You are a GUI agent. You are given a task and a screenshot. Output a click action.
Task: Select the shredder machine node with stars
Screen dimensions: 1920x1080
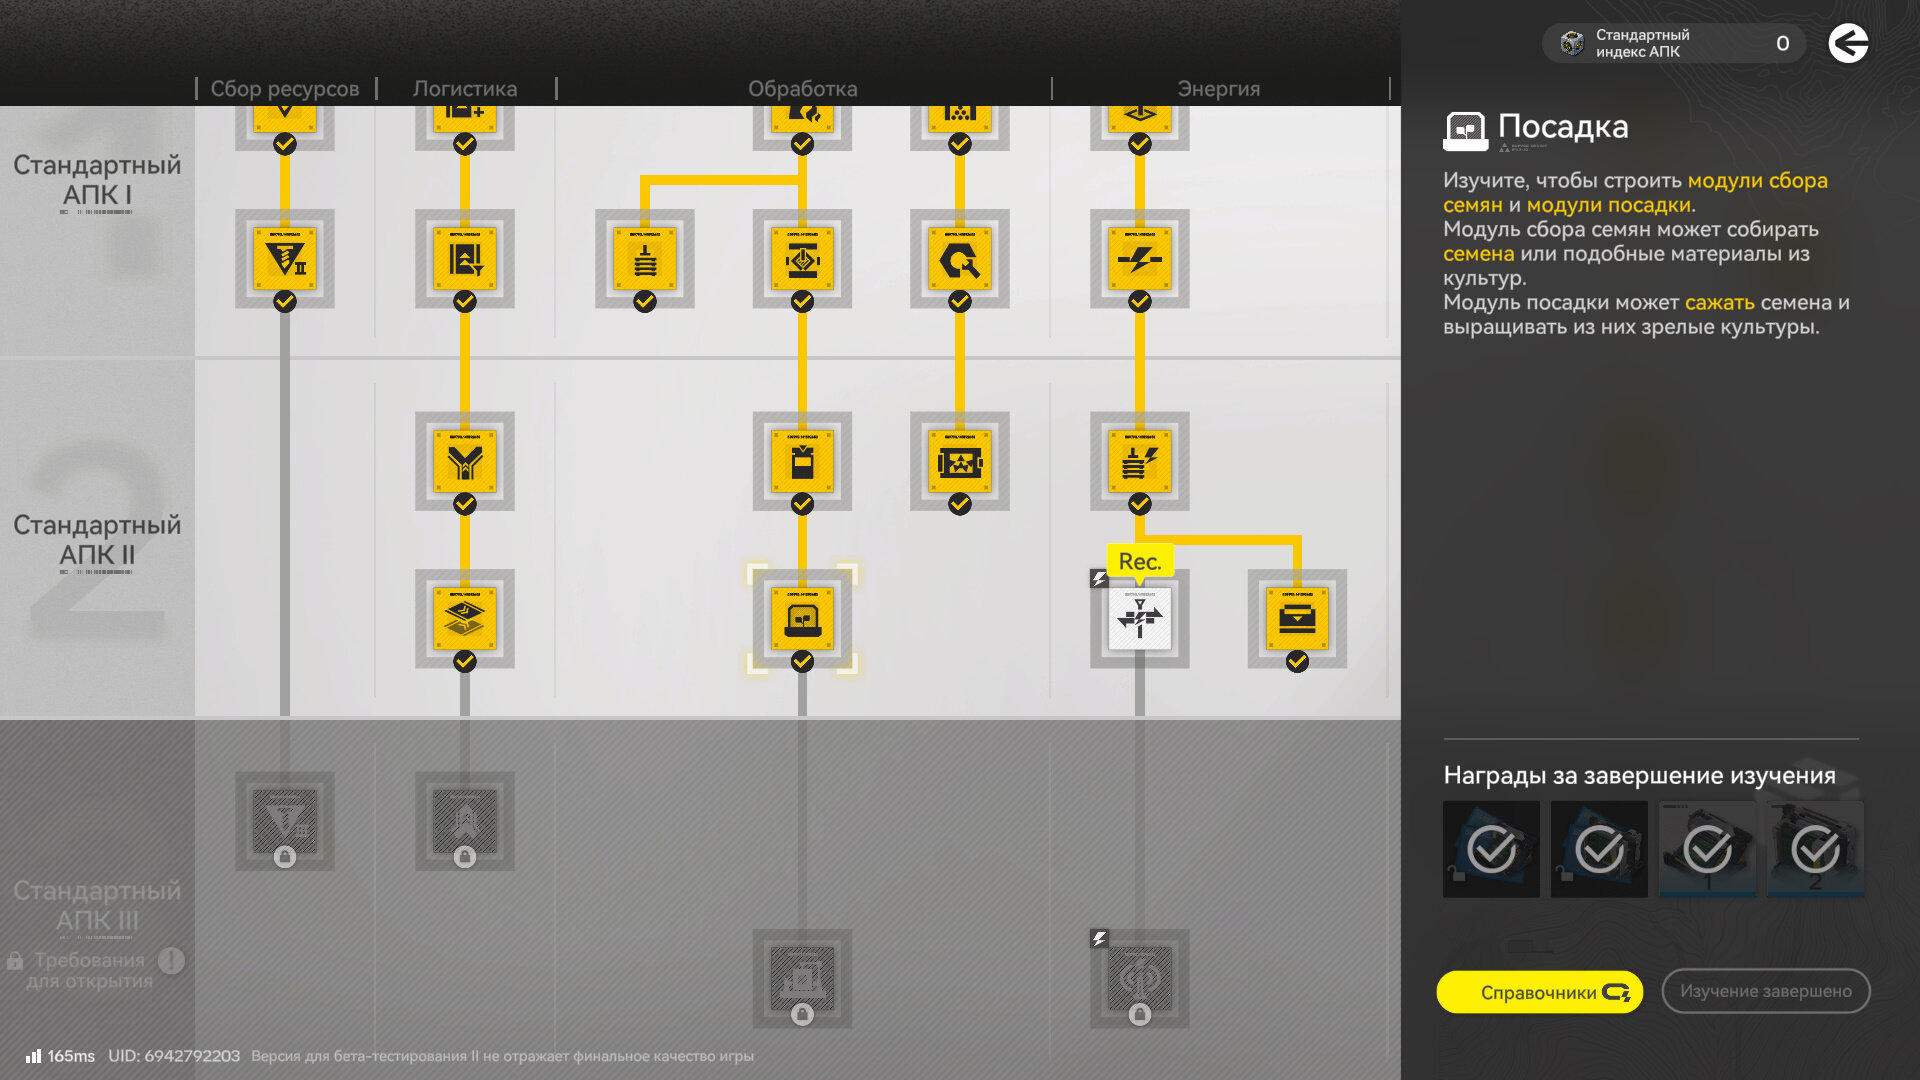(960, 462)
